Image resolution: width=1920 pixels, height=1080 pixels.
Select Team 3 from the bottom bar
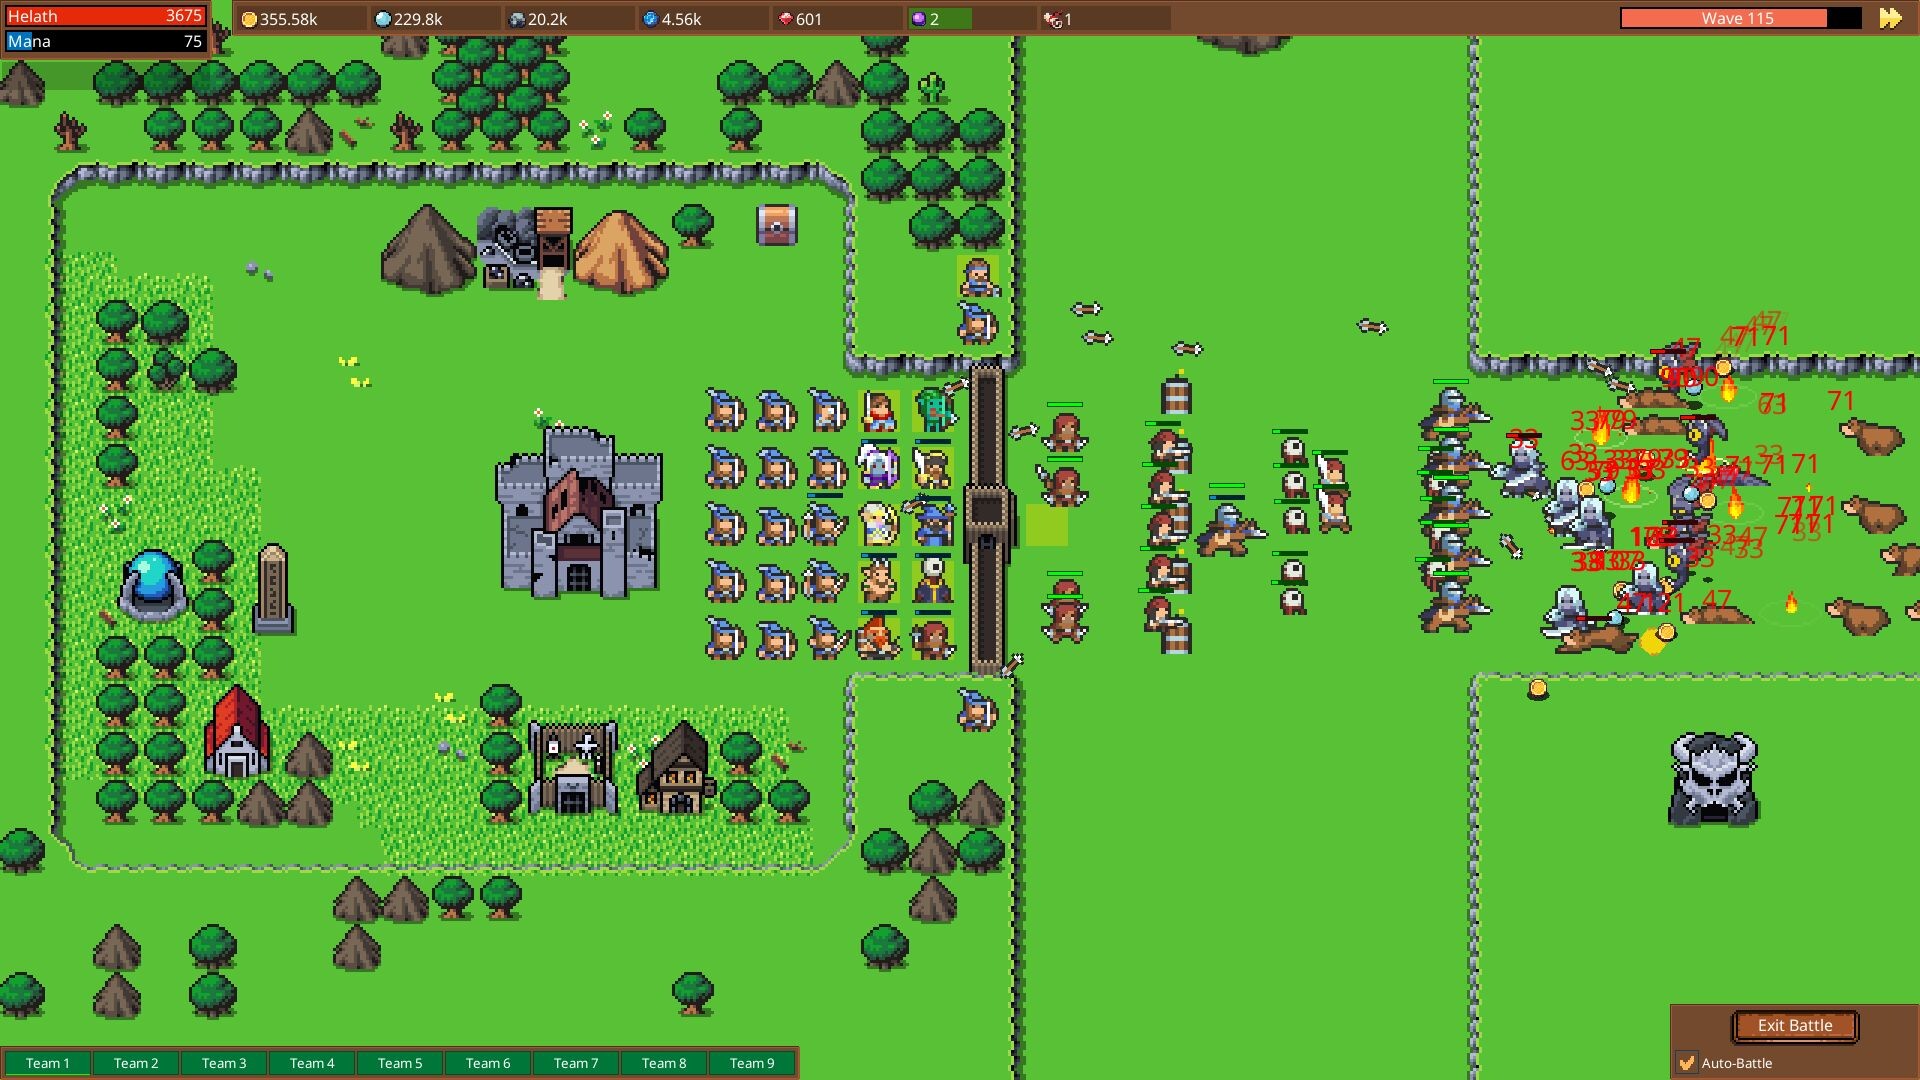(223, 1063)
